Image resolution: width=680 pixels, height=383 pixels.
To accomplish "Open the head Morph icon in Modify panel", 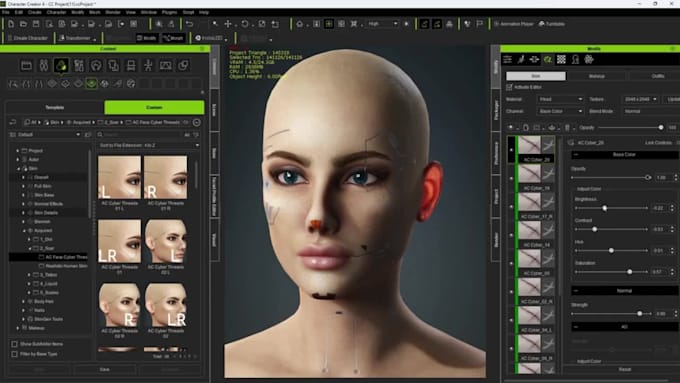I will [575, 59].
